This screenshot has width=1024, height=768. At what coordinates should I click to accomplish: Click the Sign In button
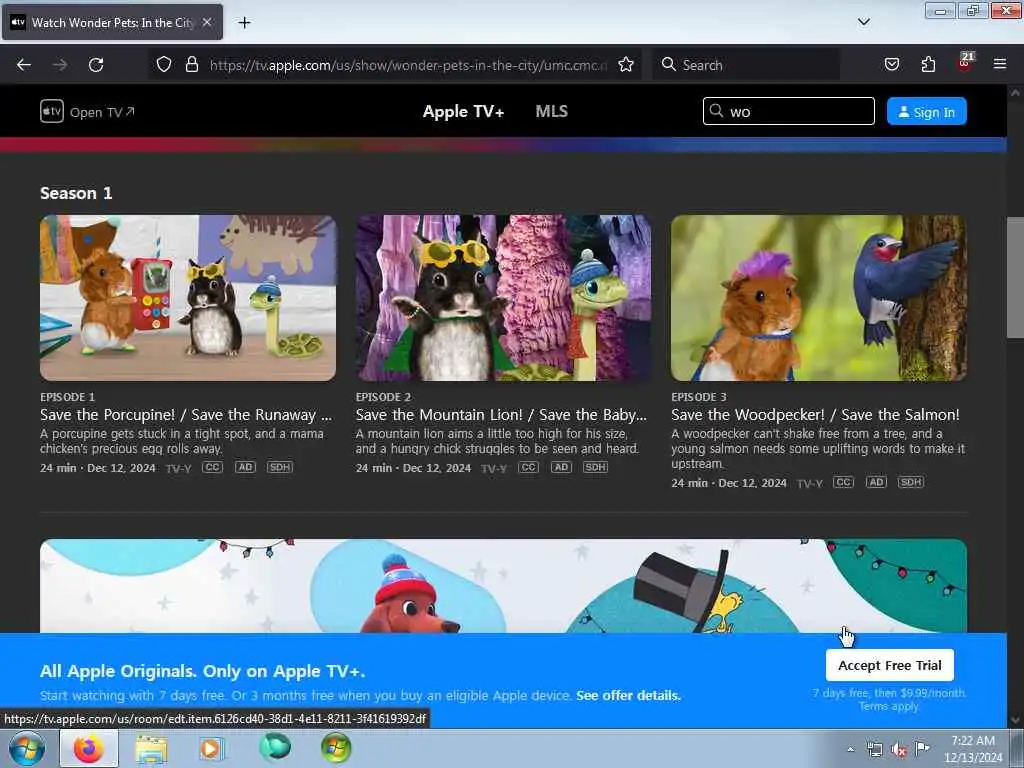(927, 112)
